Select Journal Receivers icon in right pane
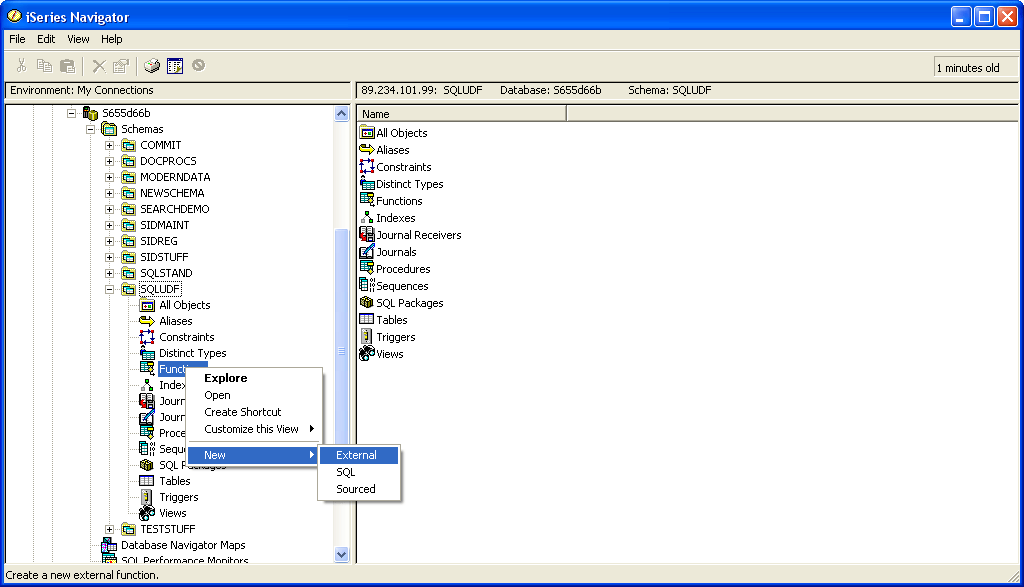The height and width of the screenshot is (587, 1024). [367, 234]
